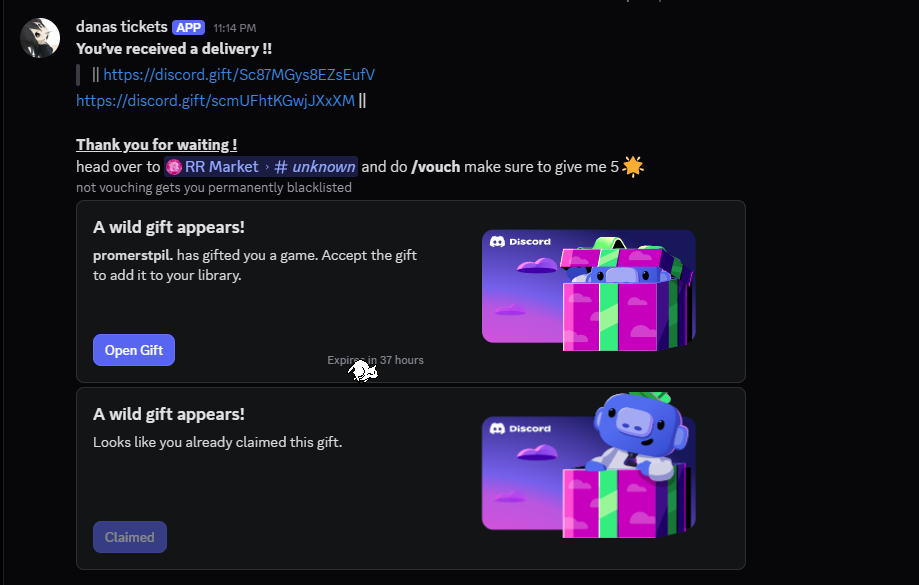Click the star emoji after 5
919x585 pixels.
pyautogui.click(x=632, y=166)
